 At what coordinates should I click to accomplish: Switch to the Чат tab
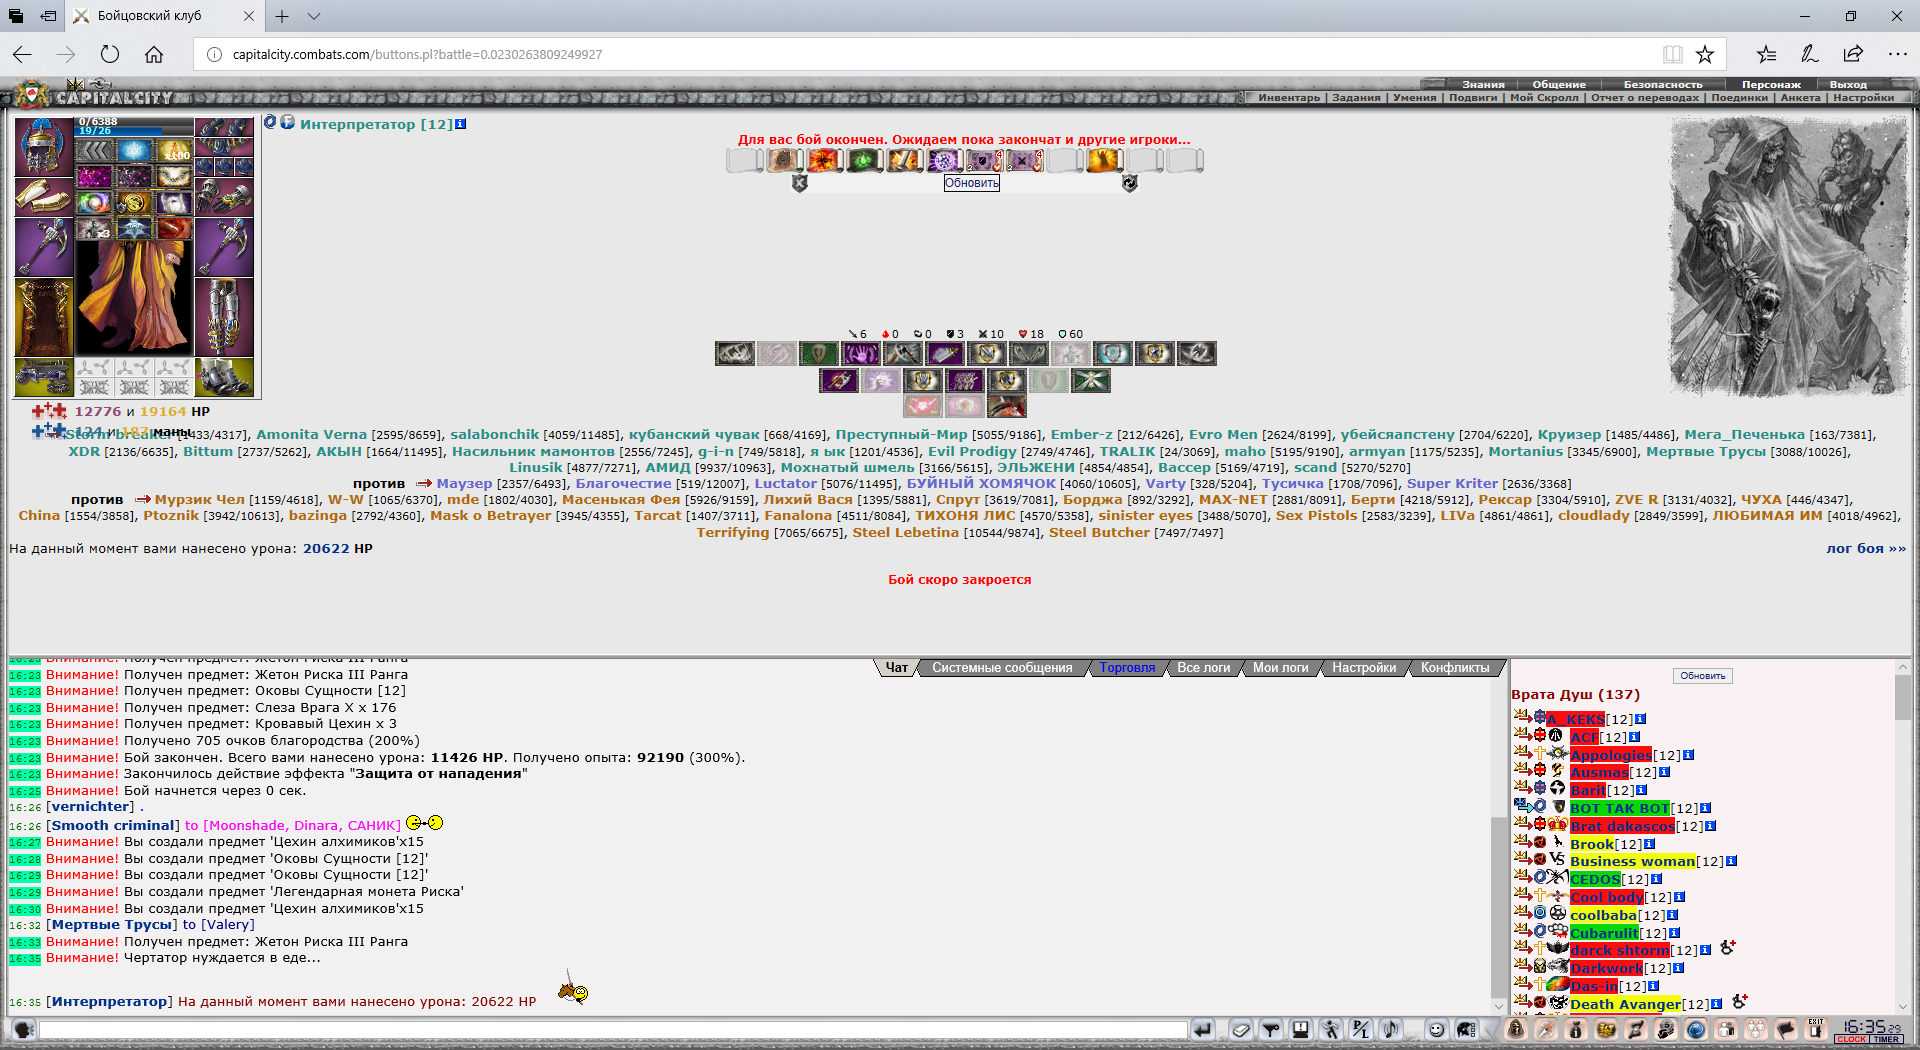tap(897, 668)
